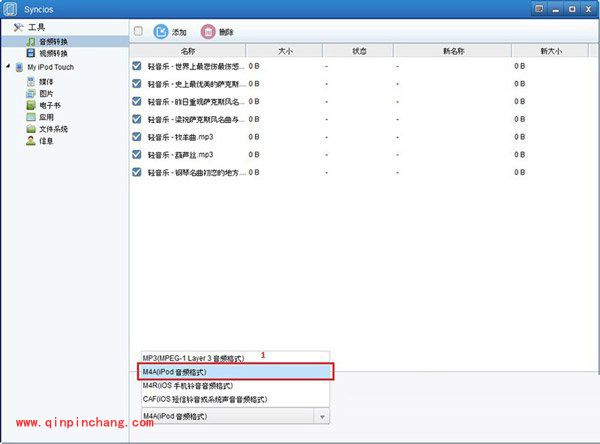
Task: Uncheck the 轻音乐-葫芦丝.mp3 file checkbox
Action: pos(137,155)
